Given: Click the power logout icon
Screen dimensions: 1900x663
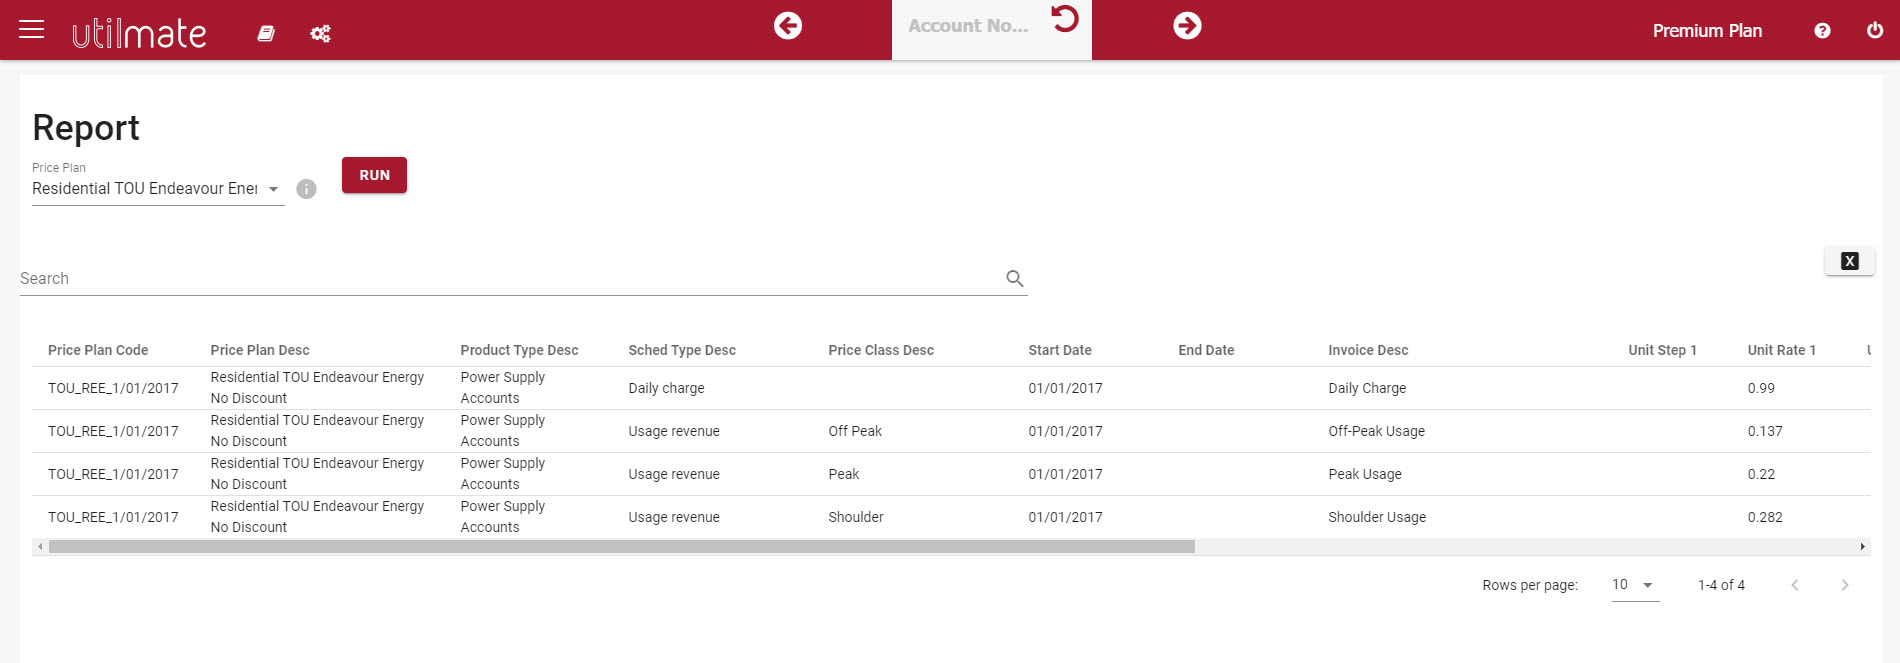Looking at the screenshot, I should [x=1875, y=31].
